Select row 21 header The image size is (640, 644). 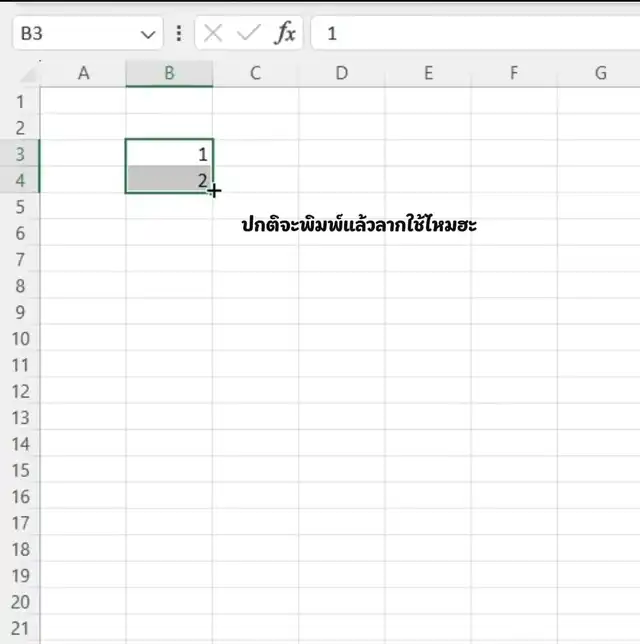pos(20,628)
